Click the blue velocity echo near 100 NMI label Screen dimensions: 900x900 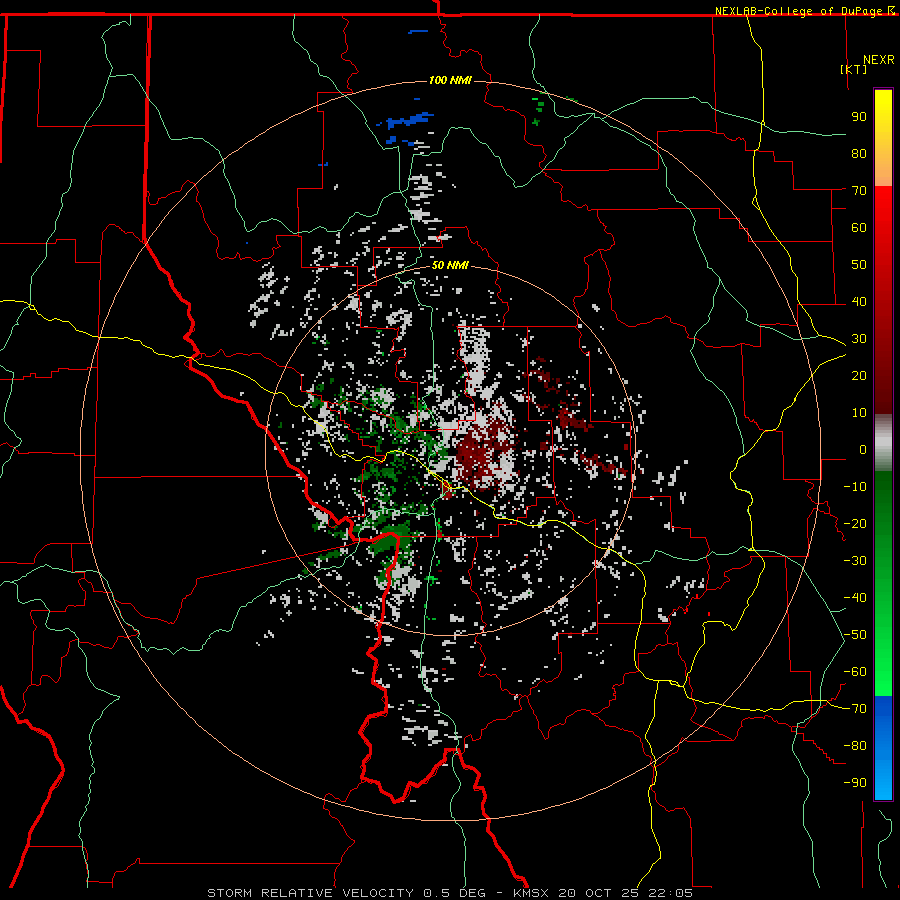click(x=409, y=122)
